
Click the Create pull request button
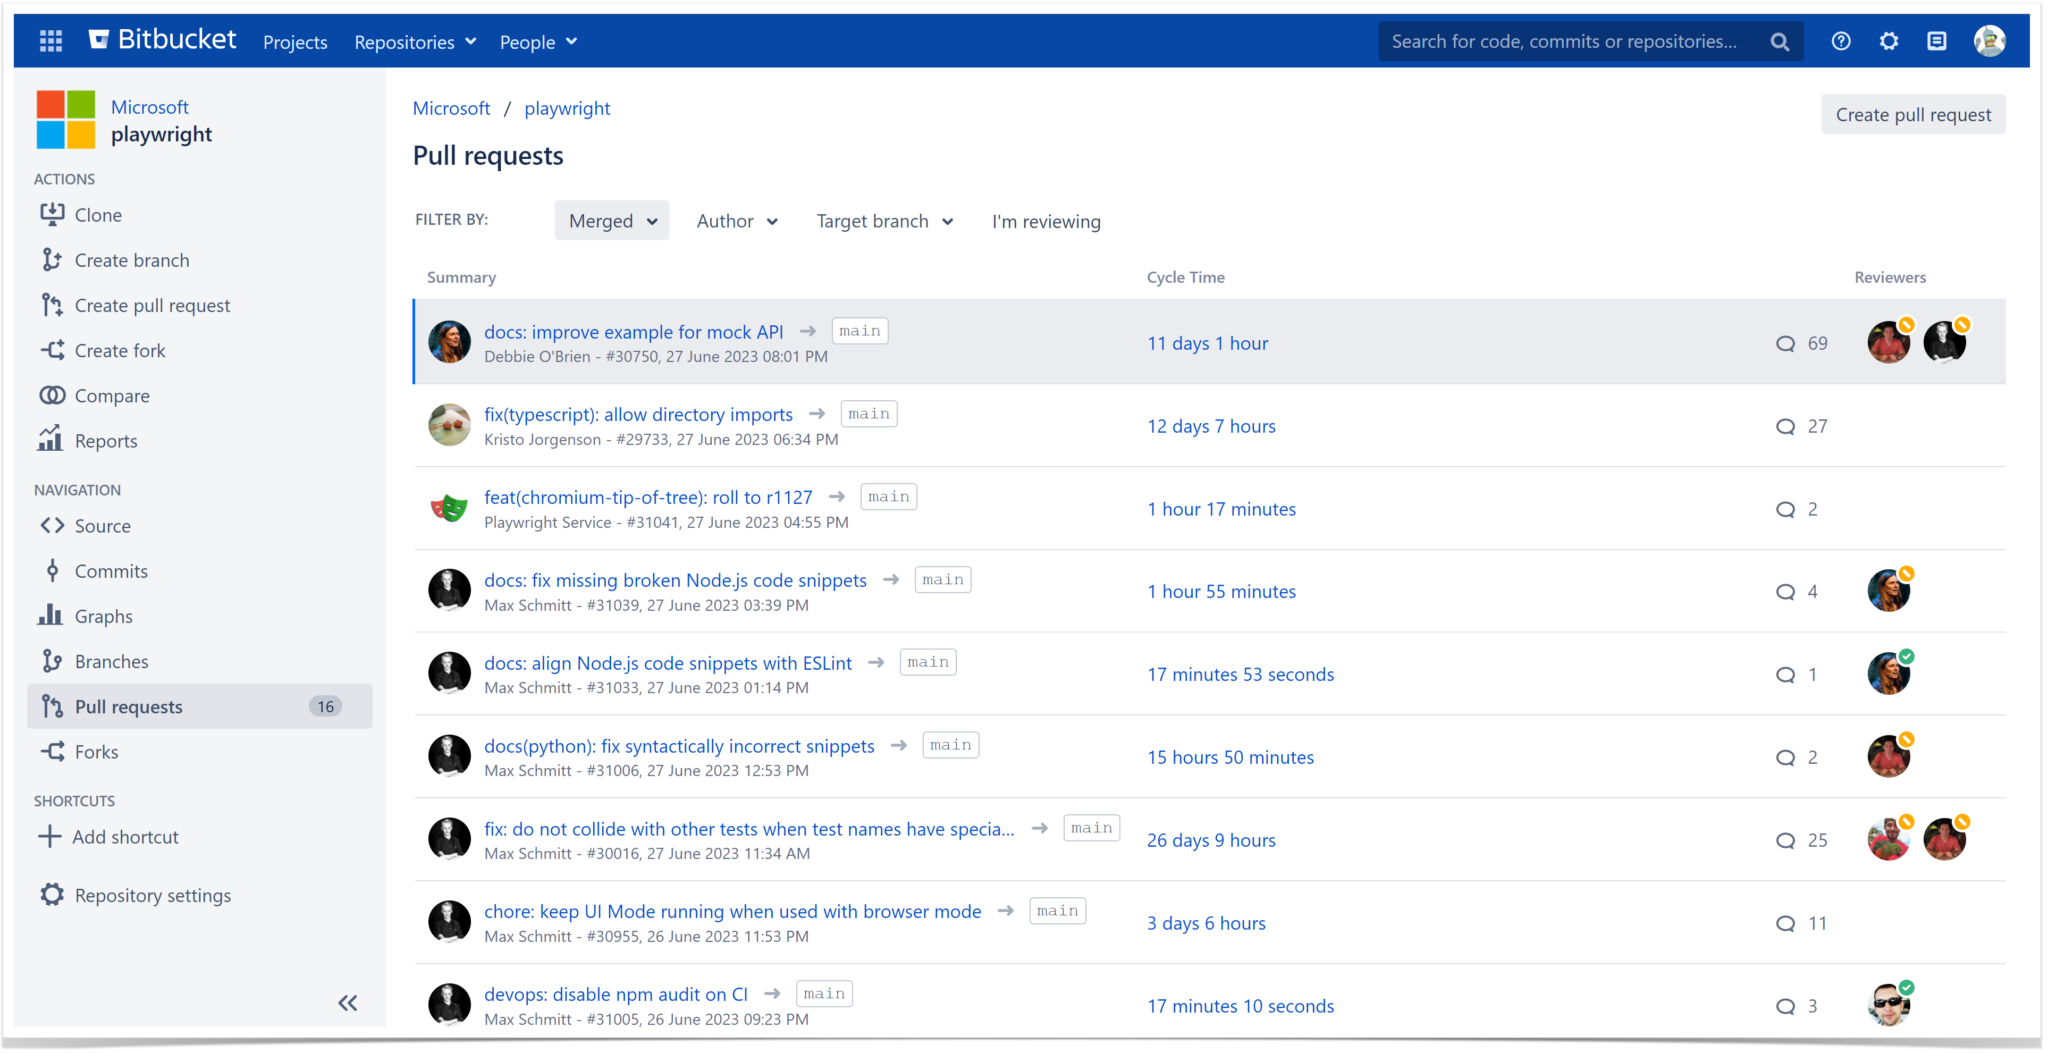1912,114
